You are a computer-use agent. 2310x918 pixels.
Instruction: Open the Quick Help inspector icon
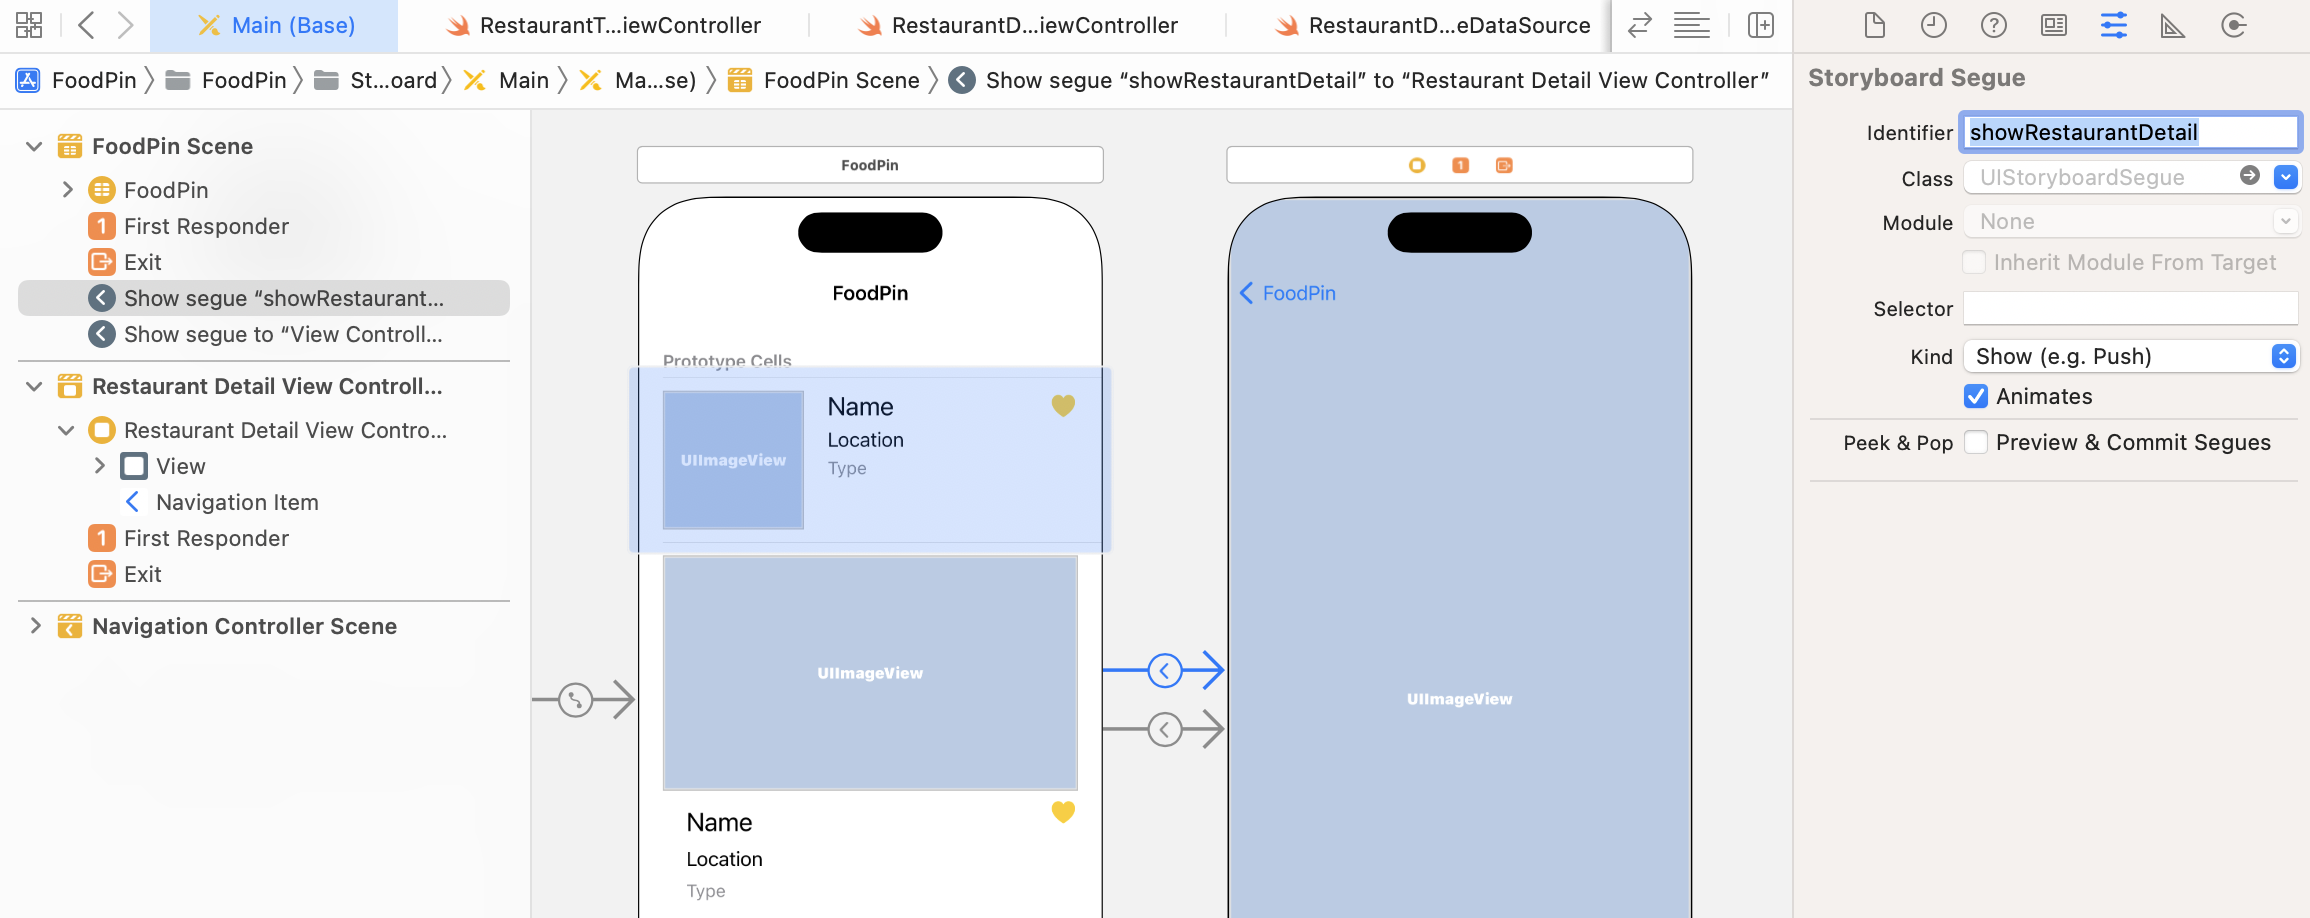pyautogui.click(x=1993, y=25)
